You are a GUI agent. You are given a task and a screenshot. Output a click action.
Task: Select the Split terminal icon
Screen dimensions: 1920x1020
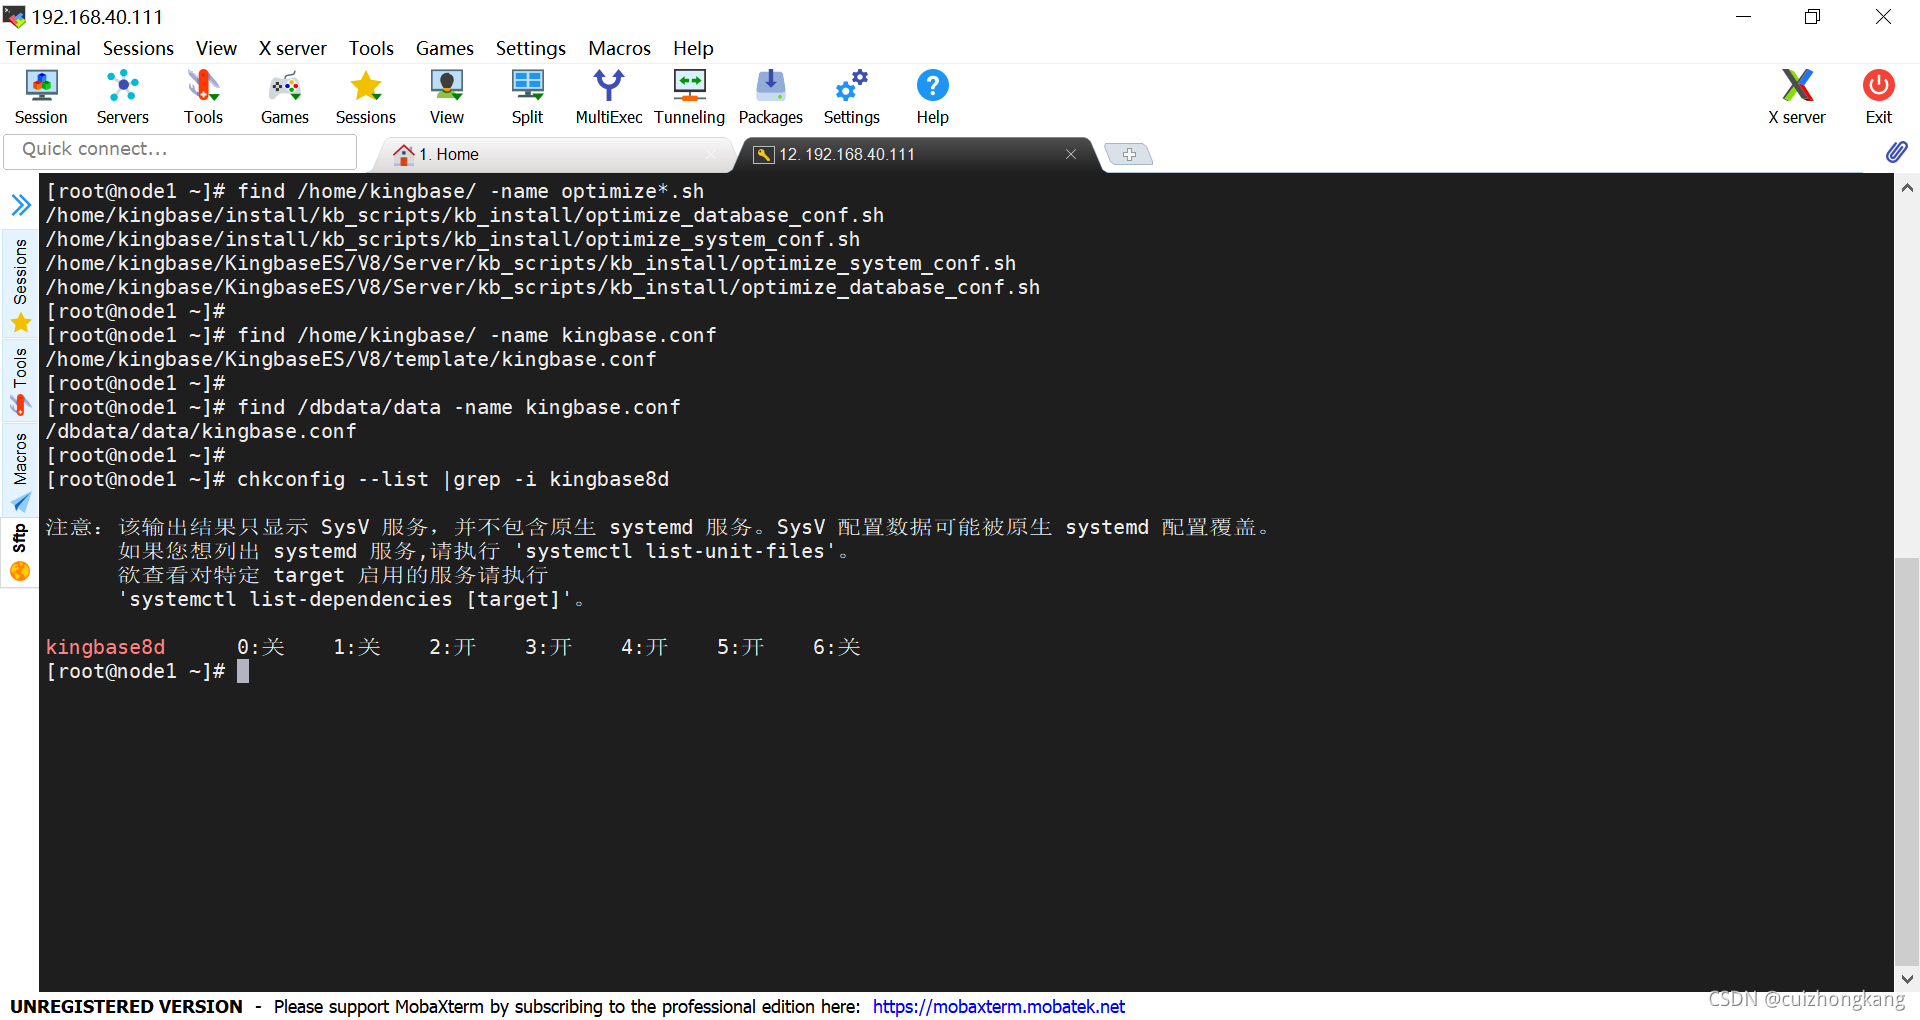pyautogui.click(x=527, y=97)
